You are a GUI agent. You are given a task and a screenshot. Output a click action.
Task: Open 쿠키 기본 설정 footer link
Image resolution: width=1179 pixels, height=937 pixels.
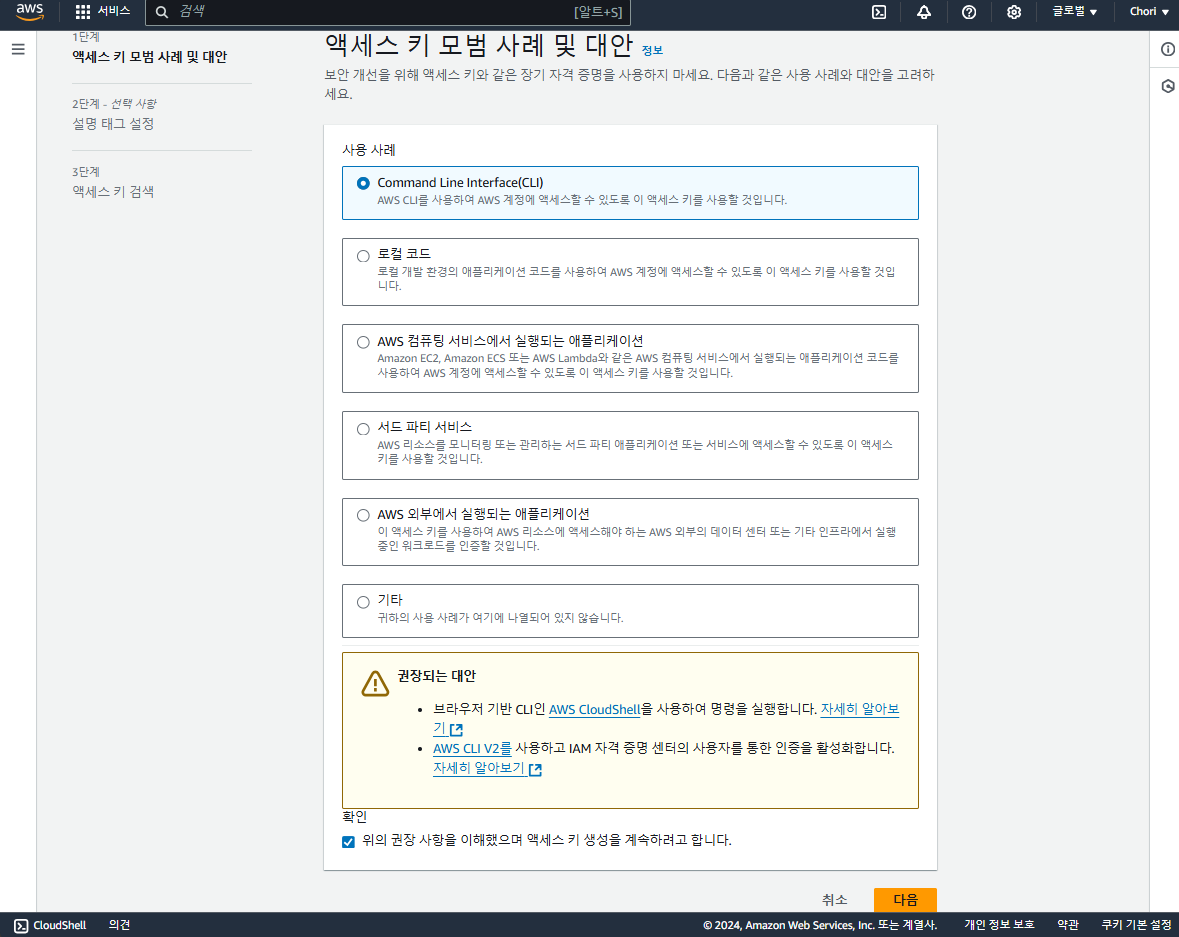point(1136,925)
